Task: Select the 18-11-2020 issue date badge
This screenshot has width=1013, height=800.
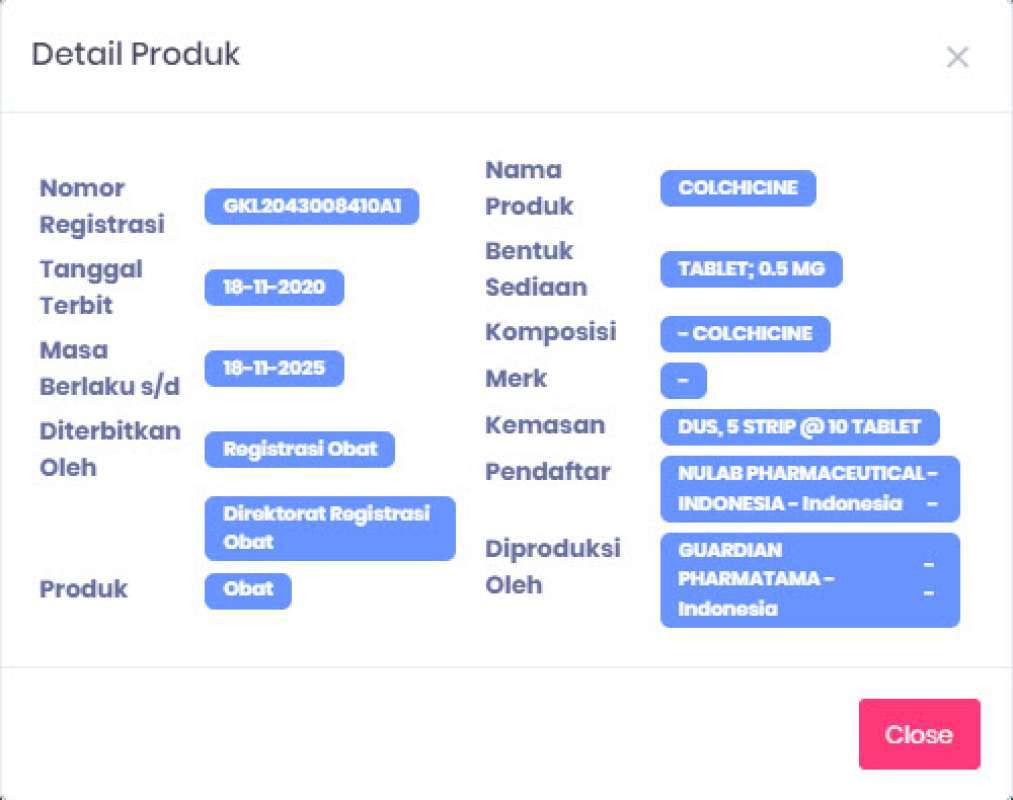Action: tap(274, 288)
